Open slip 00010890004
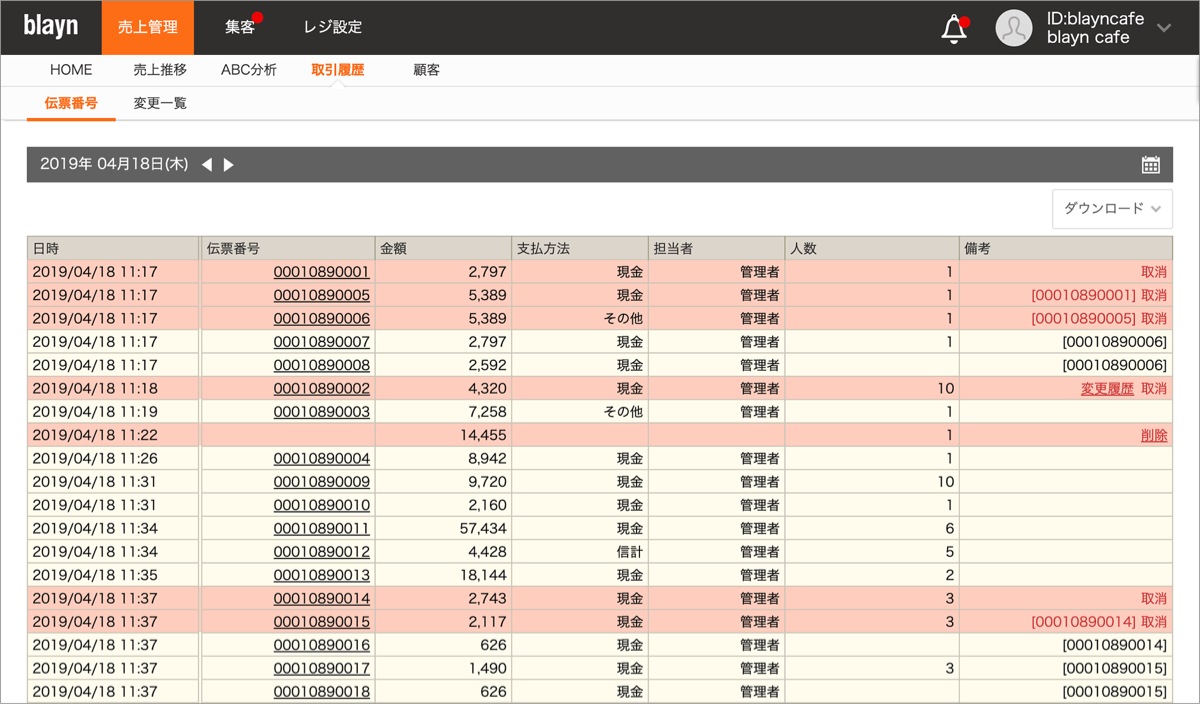Viewport: 1200px width, 704px height. [321, 458]
